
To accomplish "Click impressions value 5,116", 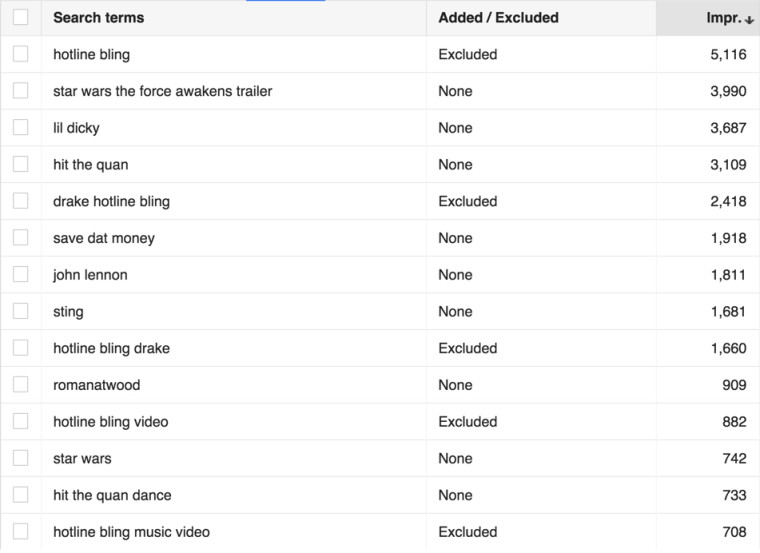I will pos(728,54).
